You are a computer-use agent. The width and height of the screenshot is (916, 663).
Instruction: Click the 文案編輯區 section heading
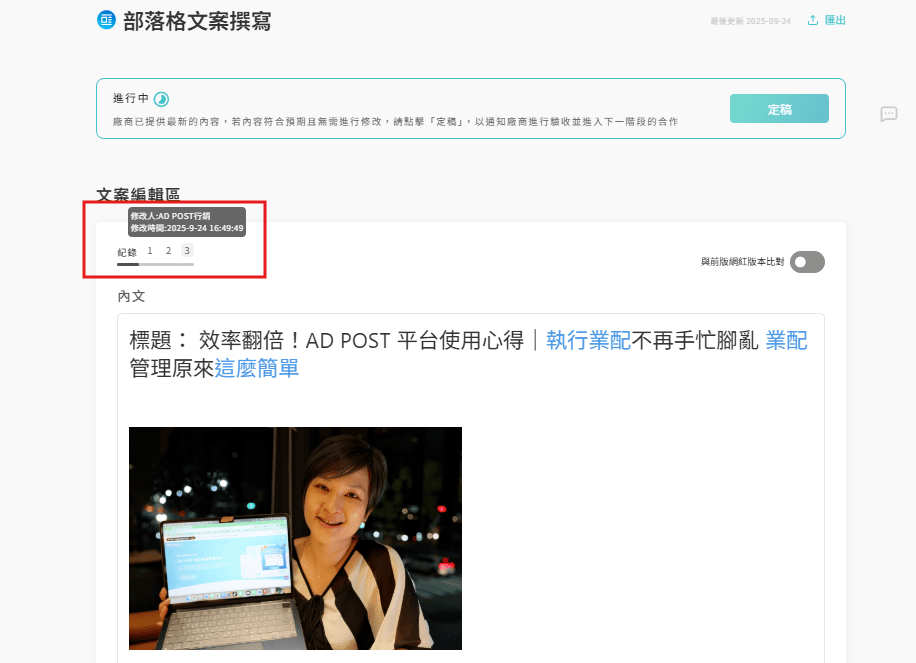click(138, 194)
